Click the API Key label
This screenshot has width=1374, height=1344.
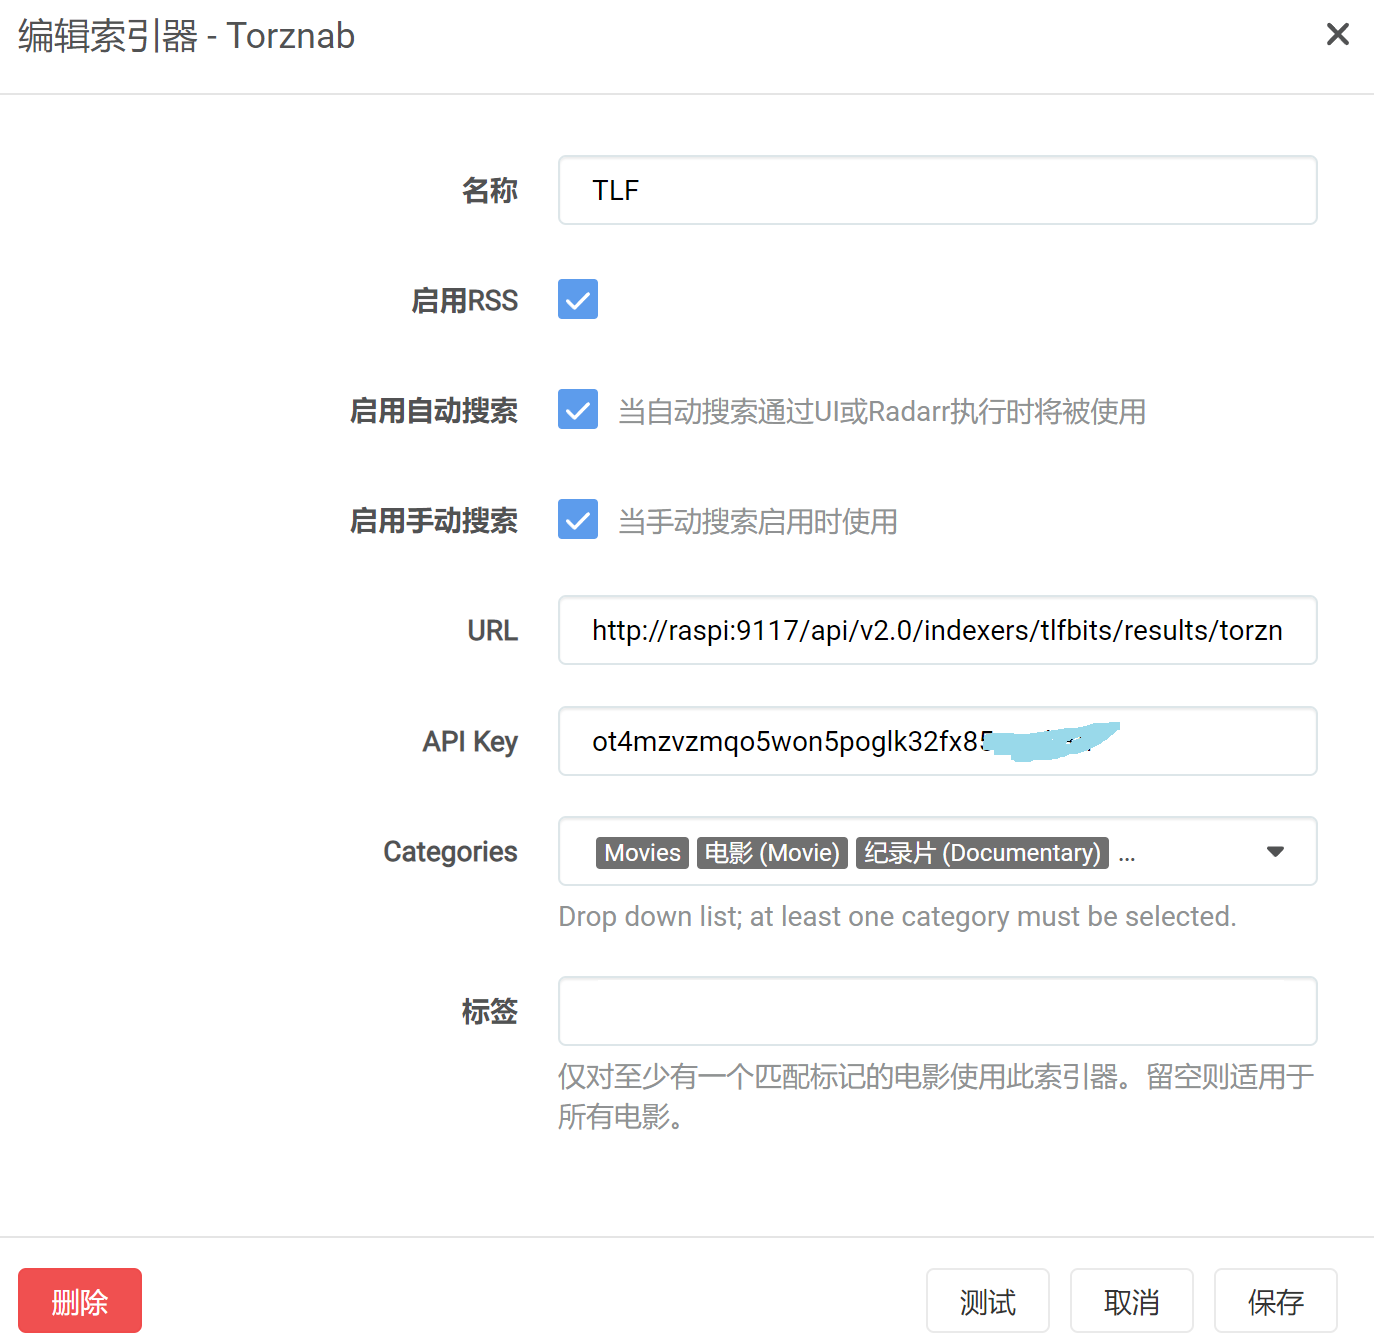click(x=470, y=742)
